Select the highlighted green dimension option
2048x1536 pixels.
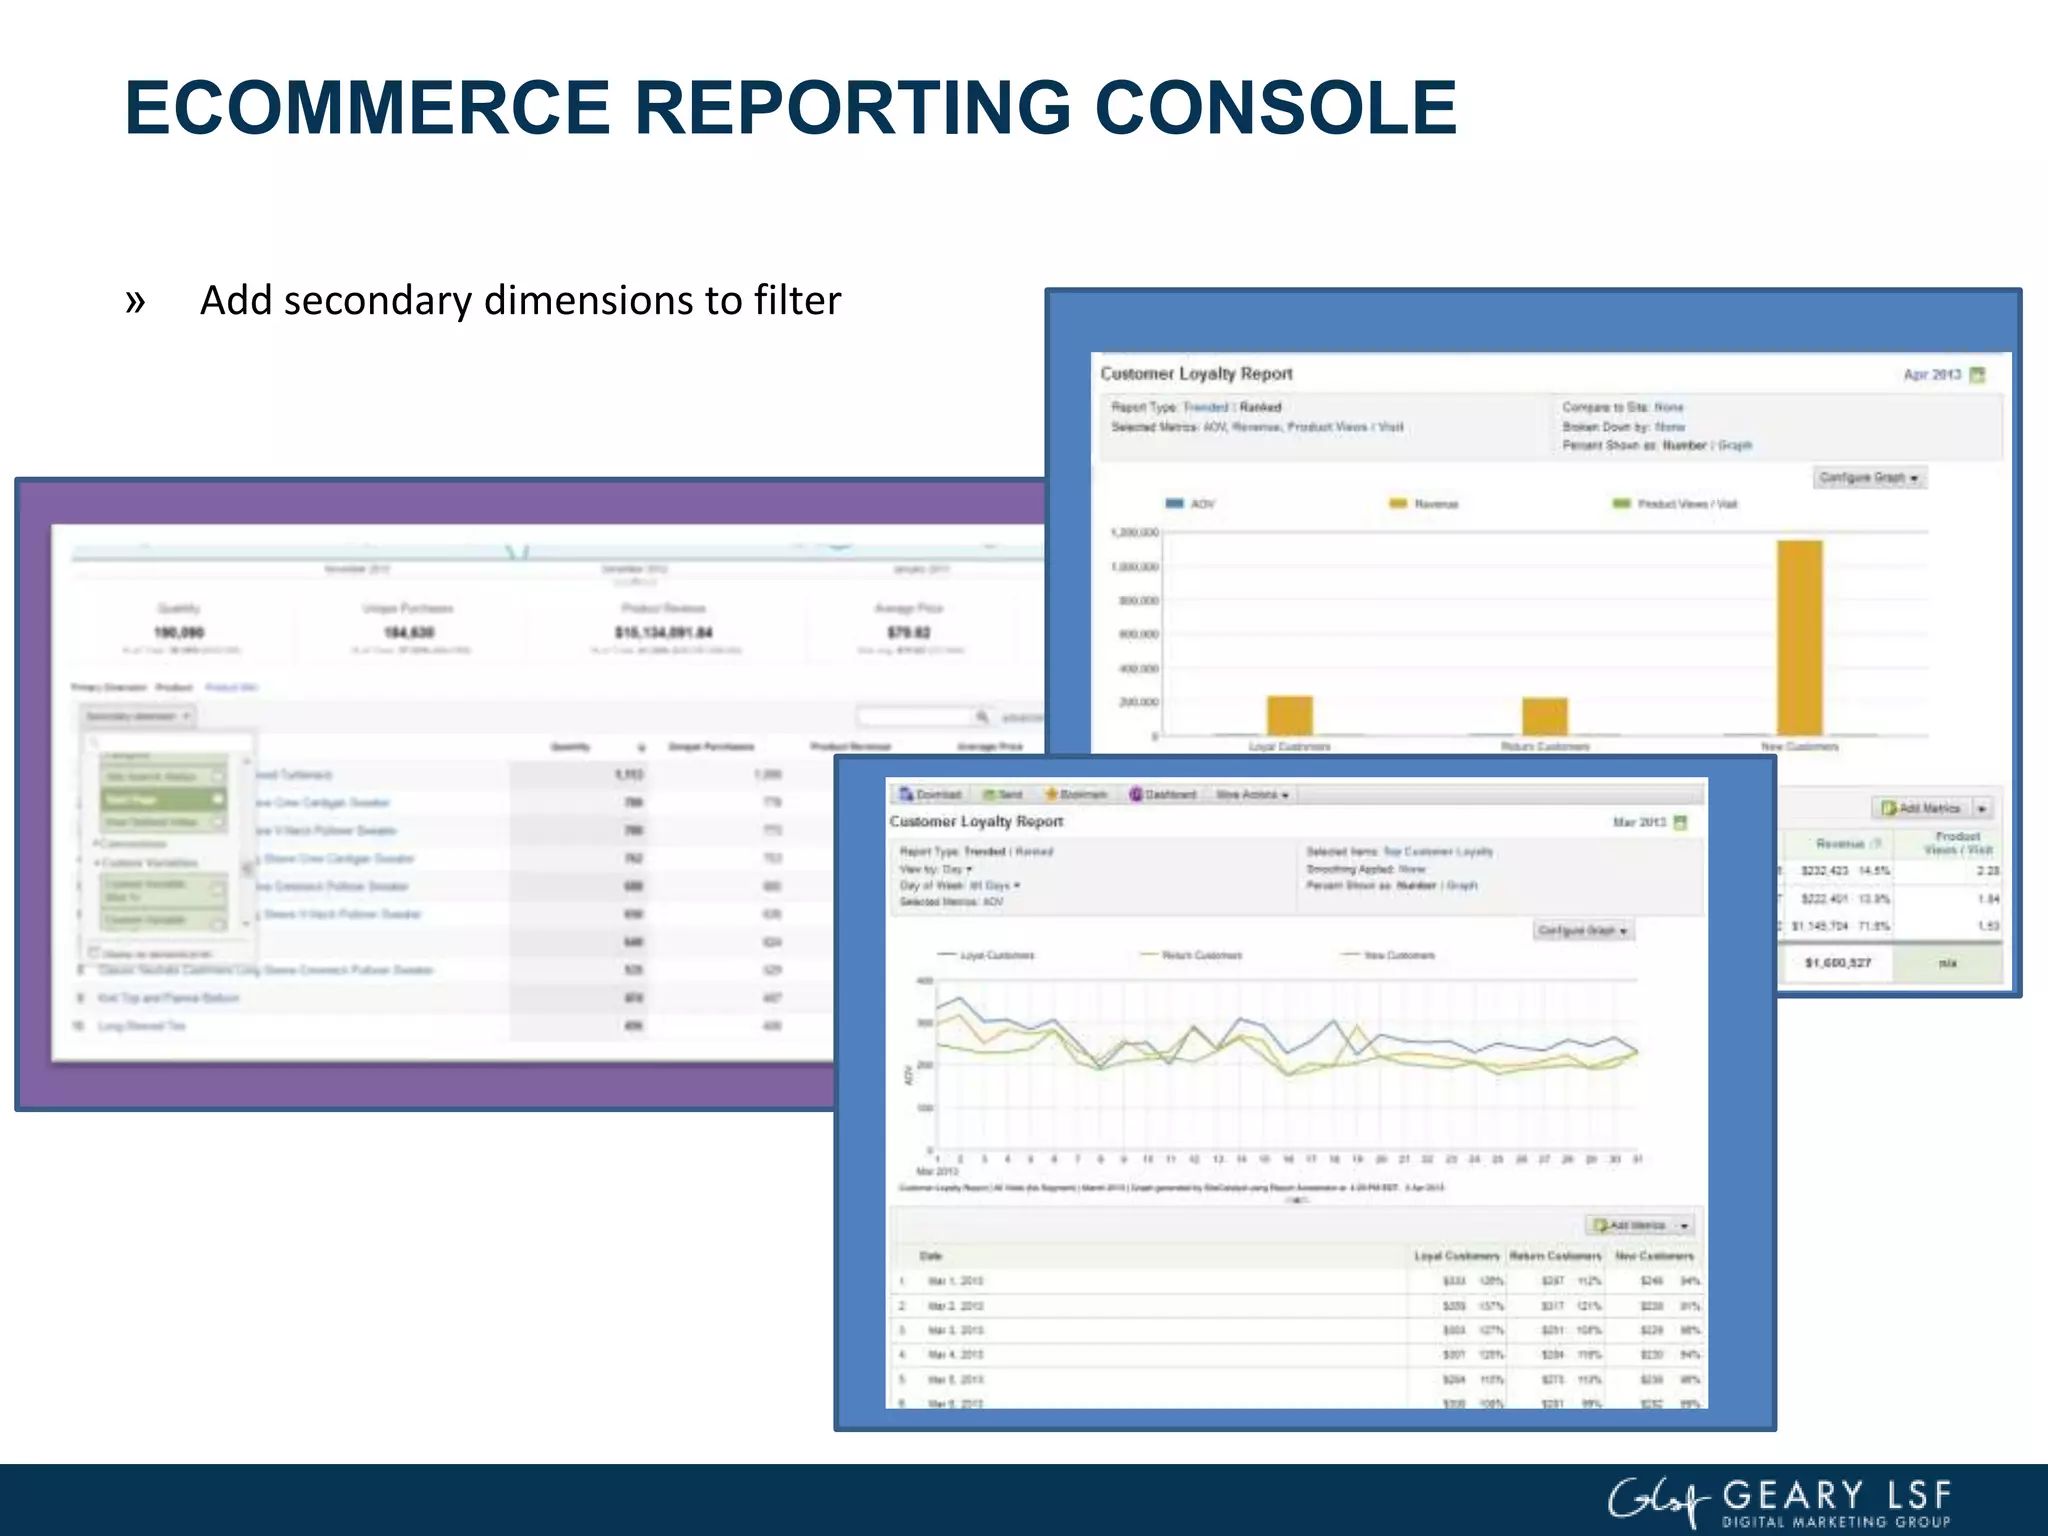tap(163, 799)
